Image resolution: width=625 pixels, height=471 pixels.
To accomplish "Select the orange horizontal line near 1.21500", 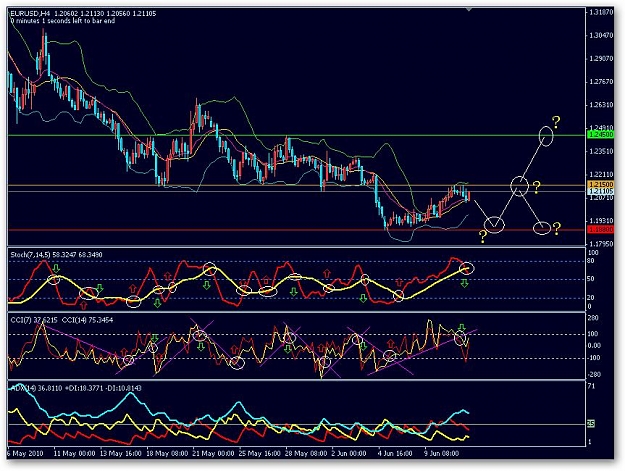I will coord(297,185).
